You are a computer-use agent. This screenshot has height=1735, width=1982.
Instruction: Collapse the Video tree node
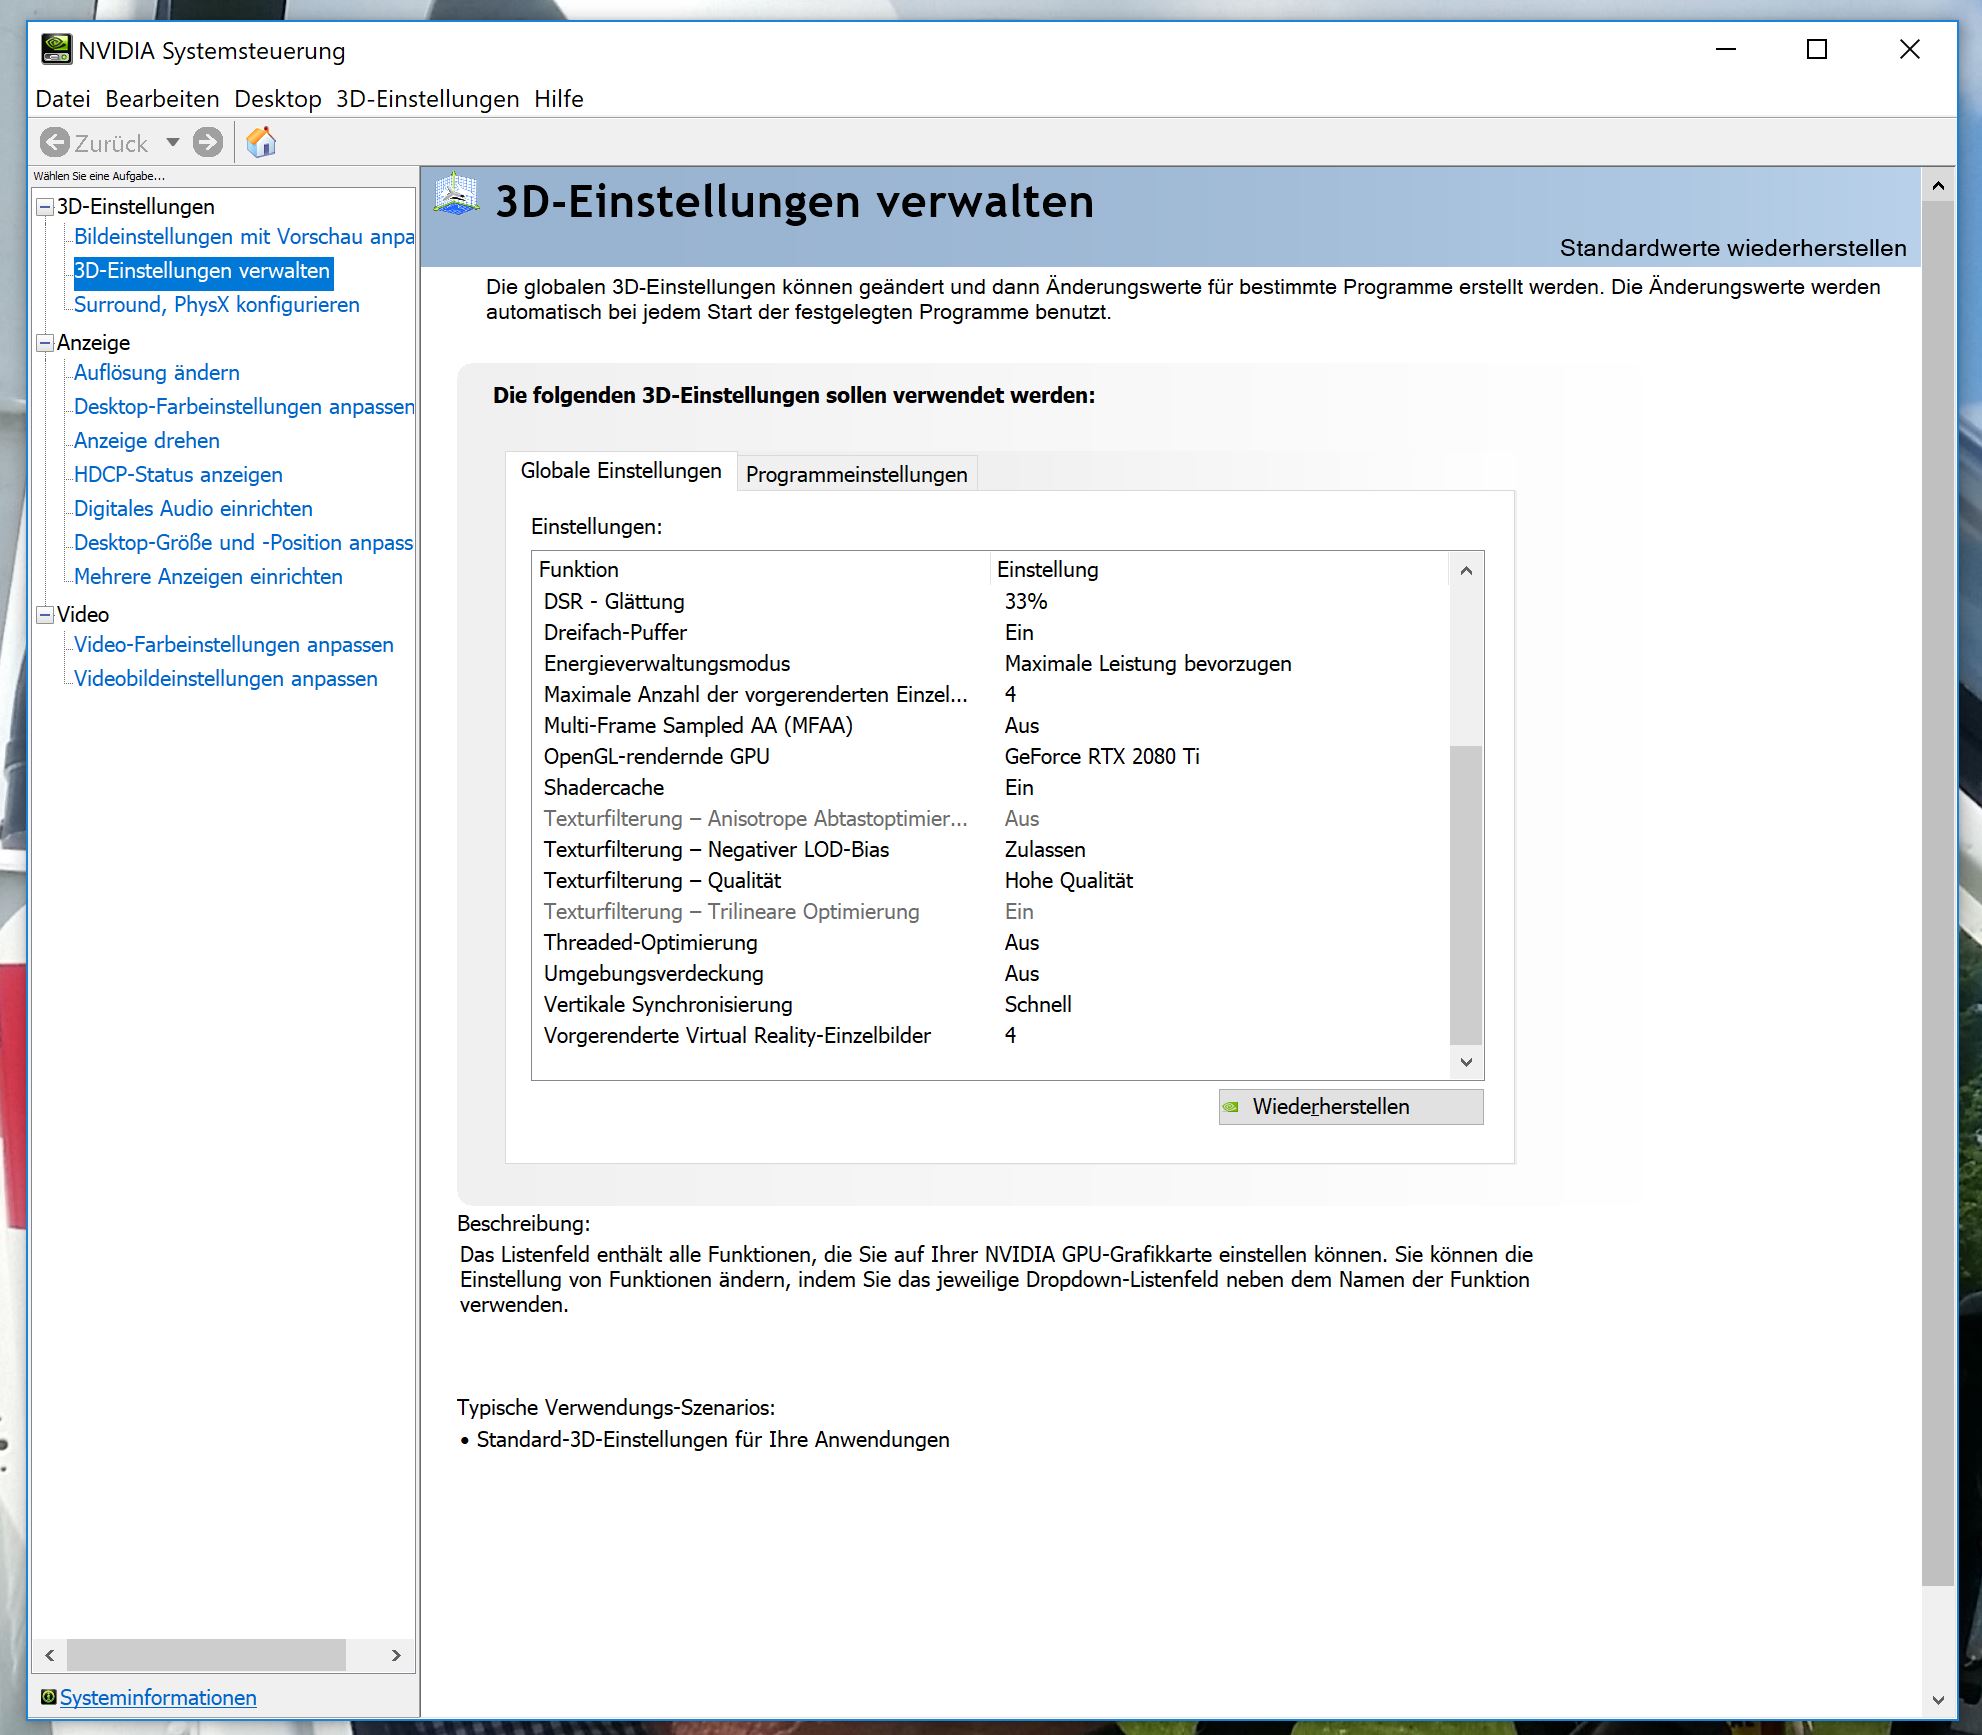[x=45, y=615]
